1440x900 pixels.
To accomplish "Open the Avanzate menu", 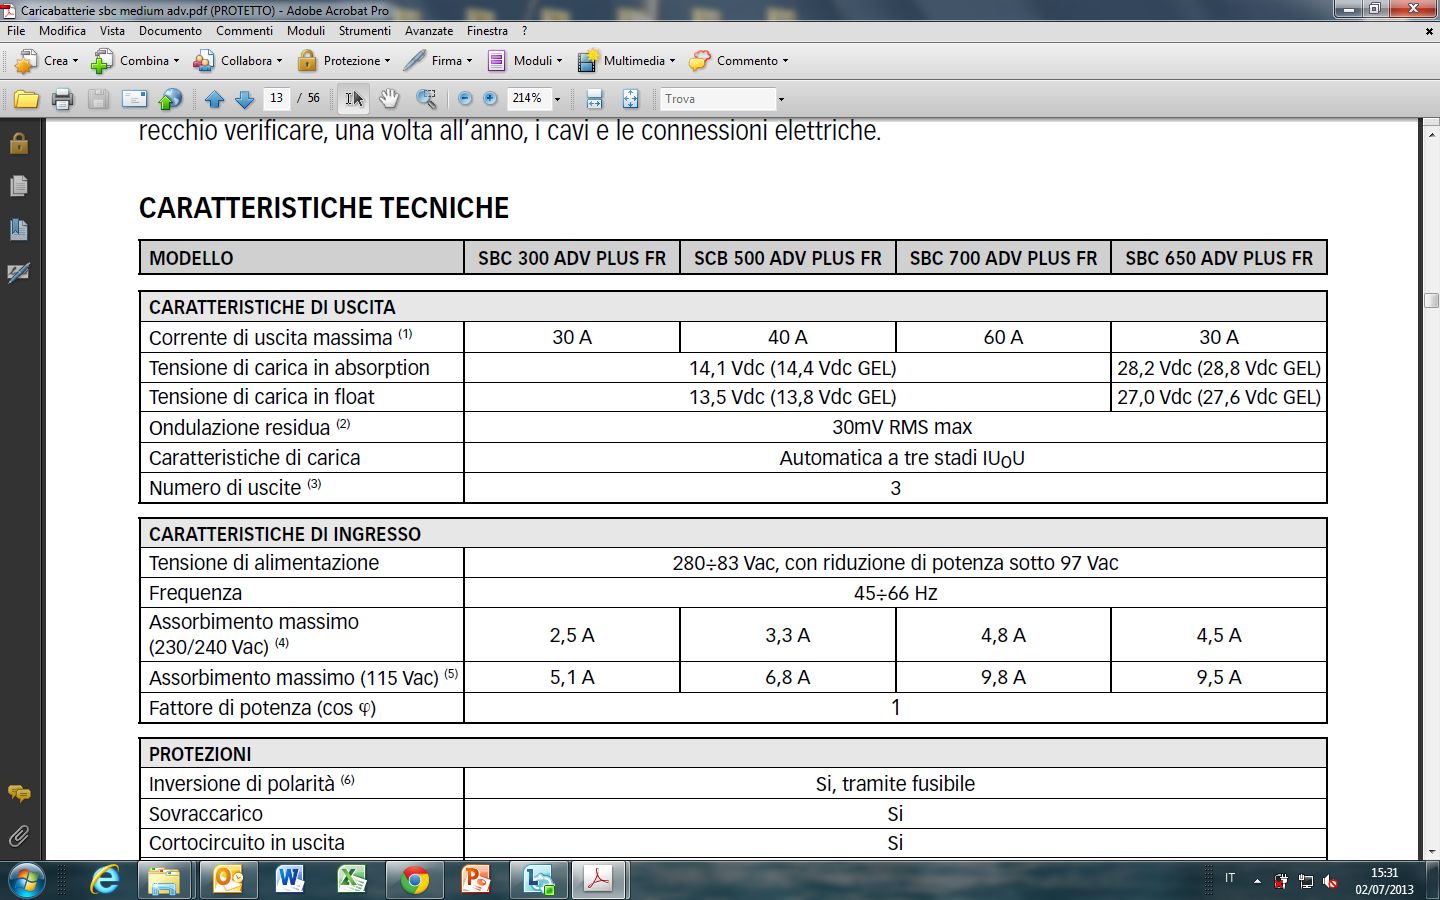I will point(429,31).
